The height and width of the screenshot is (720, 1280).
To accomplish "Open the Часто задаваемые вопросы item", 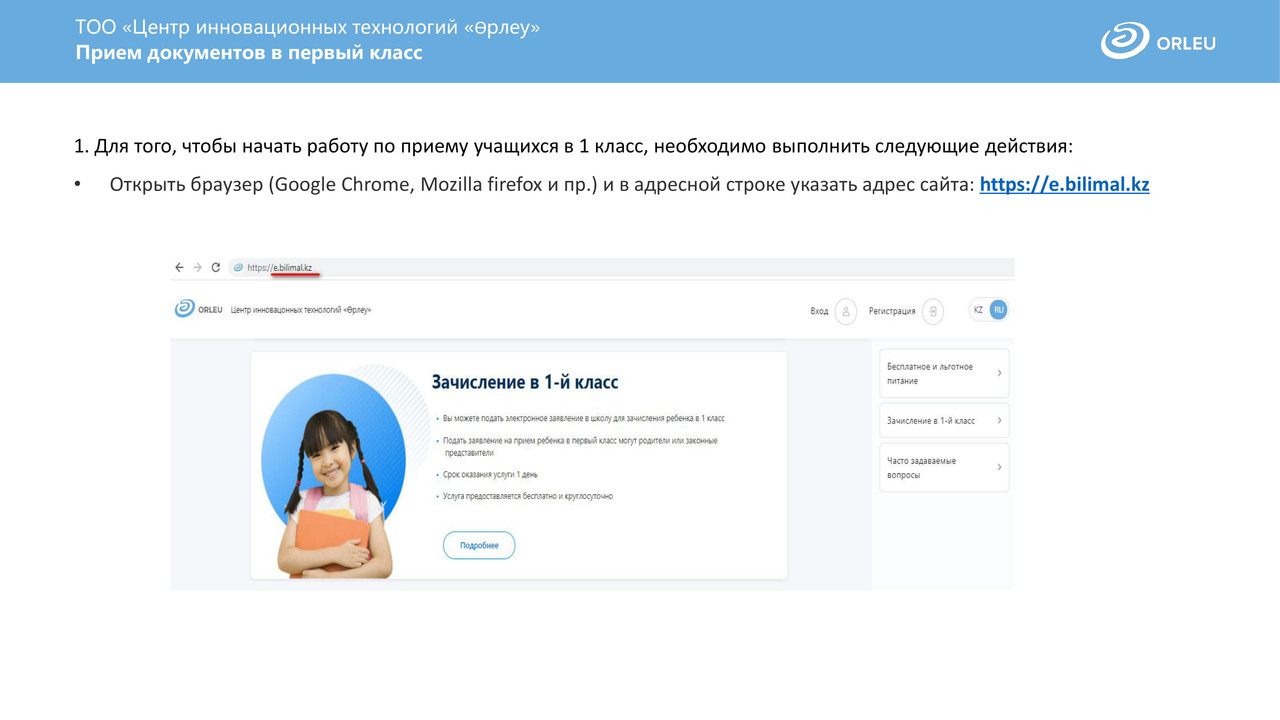I will 944,467.
